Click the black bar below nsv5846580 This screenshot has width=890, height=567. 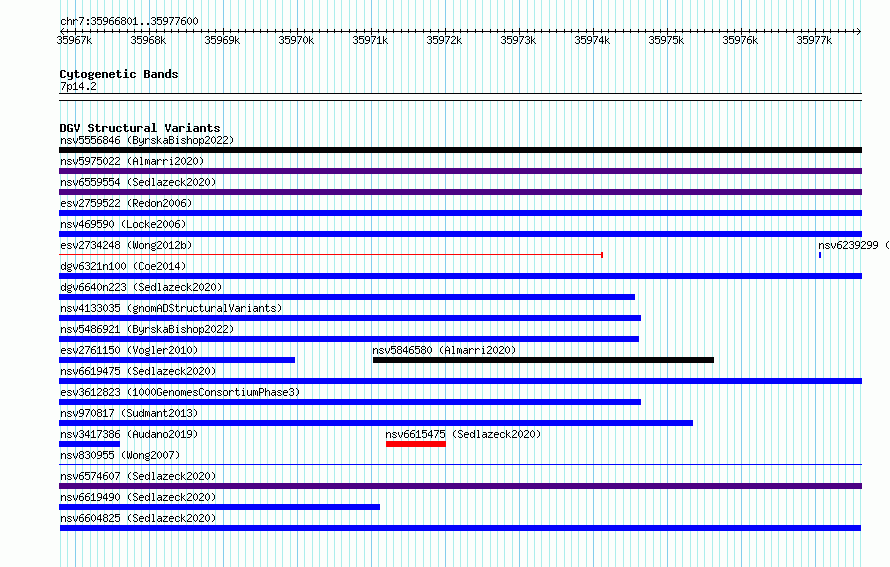point(543,360)
